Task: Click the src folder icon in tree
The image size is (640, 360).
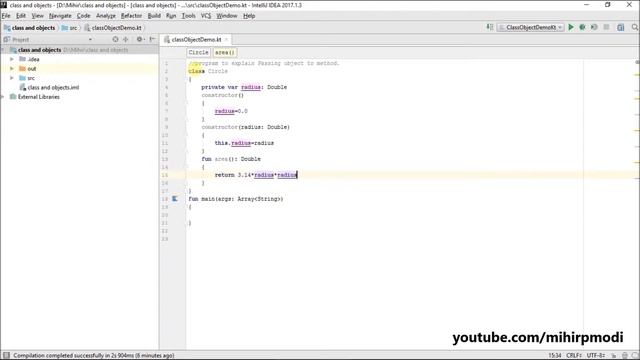Action: (22, 78)
